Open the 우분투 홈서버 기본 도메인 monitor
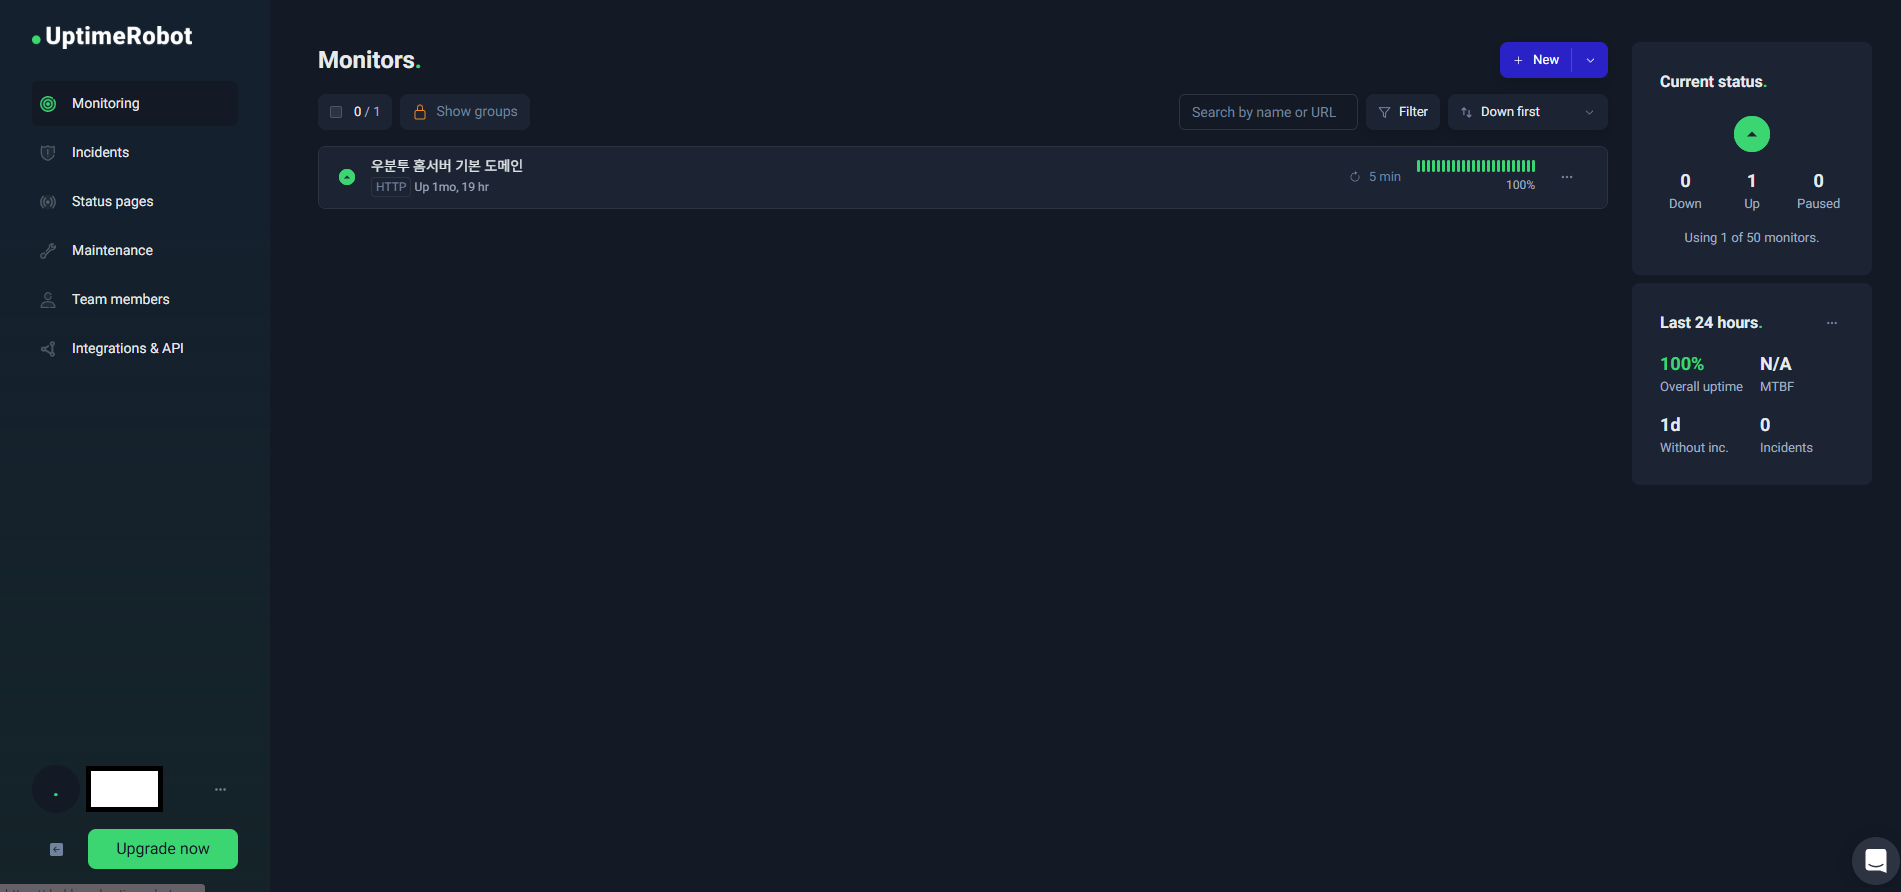The height and width of the screenshot is (892, 1901). [x=447, y=165]
